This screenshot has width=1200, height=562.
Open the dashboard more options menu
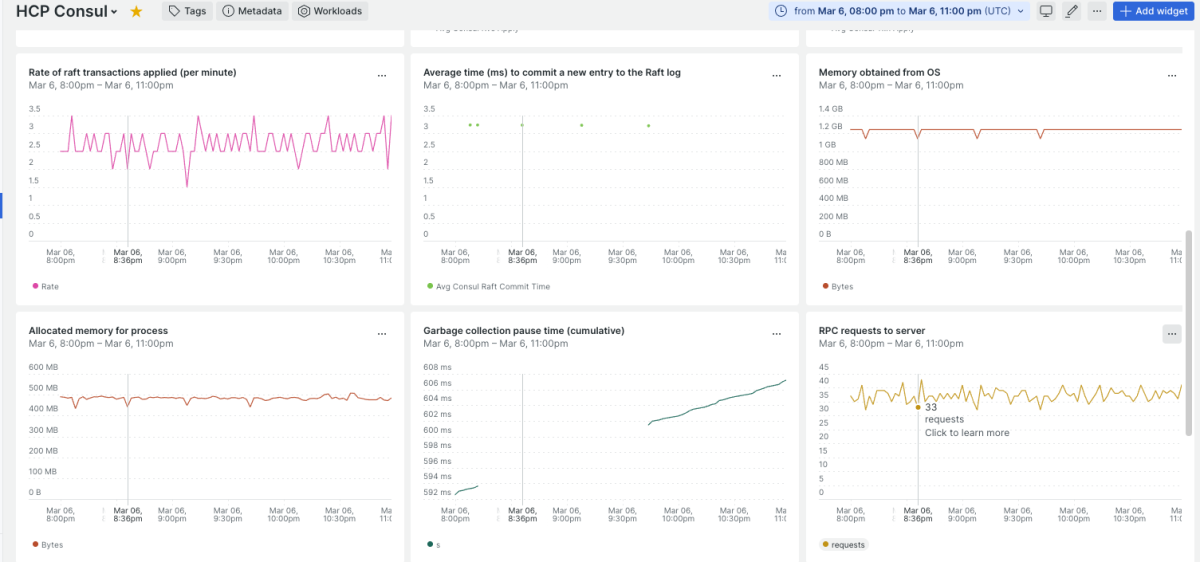coord(1097,11)
